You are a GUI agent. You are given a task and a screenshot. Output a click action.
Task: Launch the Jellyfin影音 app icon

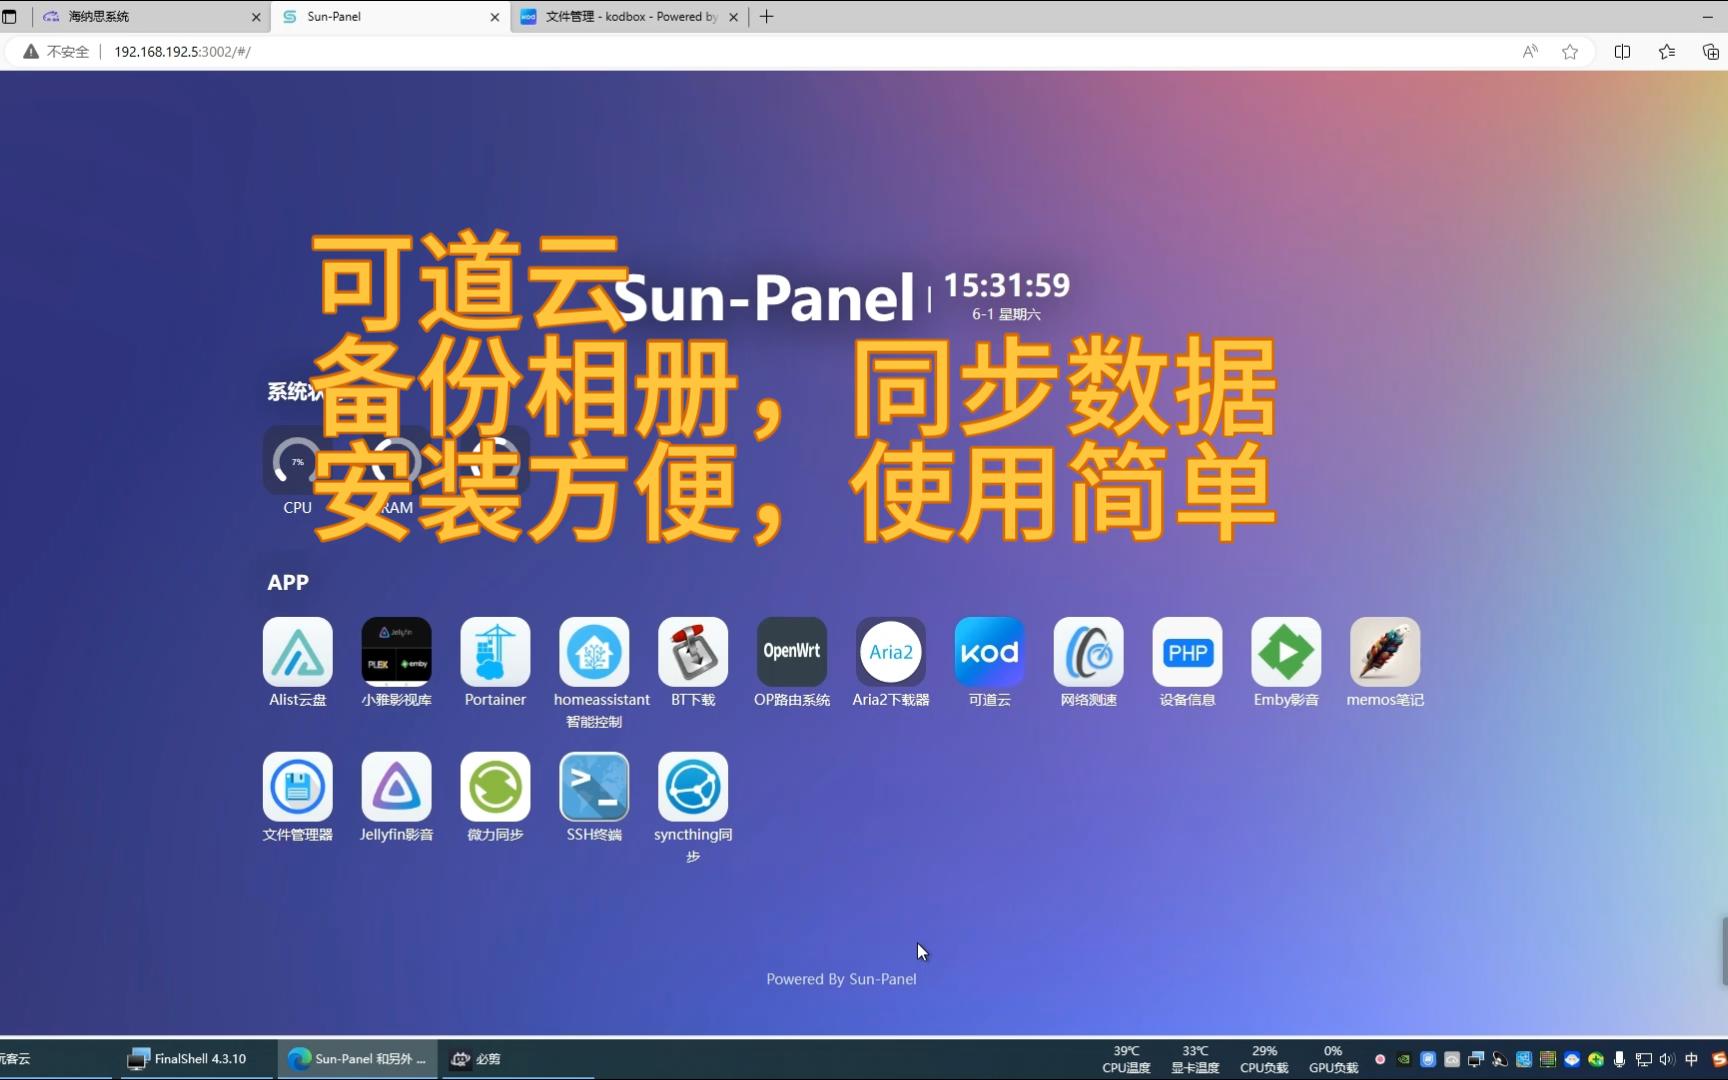point(396,787)
